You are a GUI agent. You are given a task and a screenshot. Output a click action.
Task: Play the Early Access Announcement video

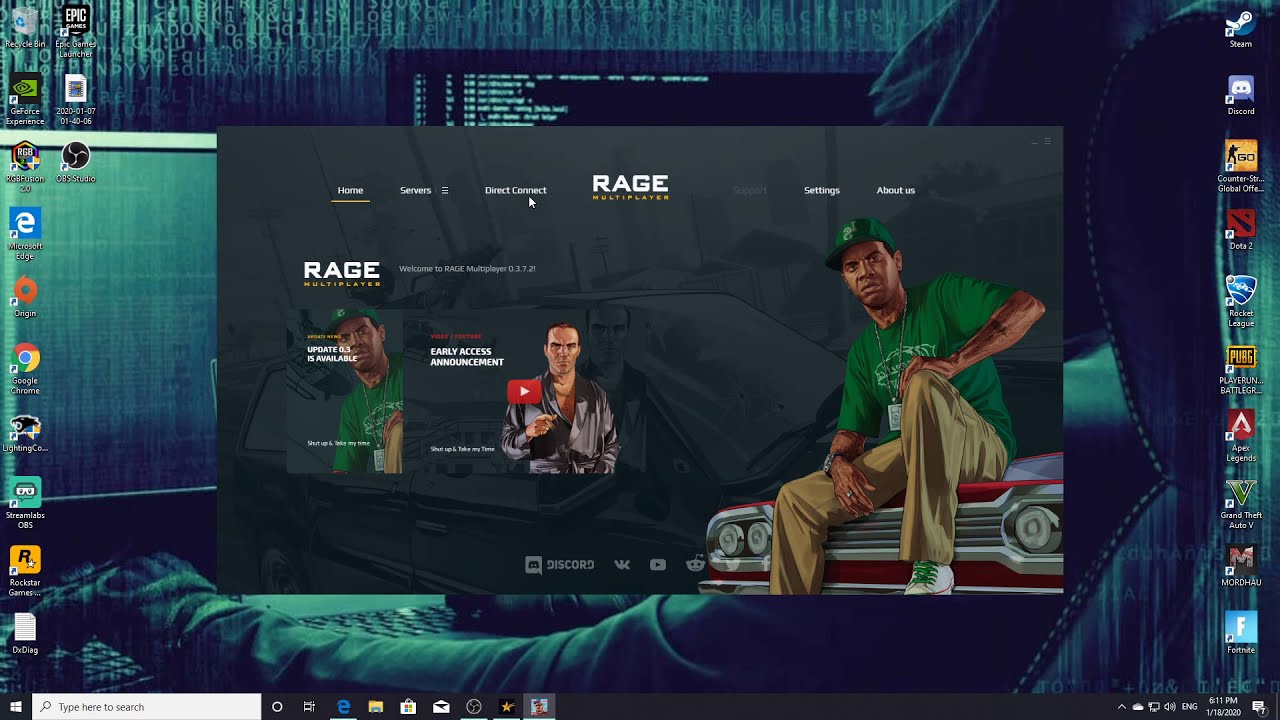pyautogui.click(x=524, y=391)
